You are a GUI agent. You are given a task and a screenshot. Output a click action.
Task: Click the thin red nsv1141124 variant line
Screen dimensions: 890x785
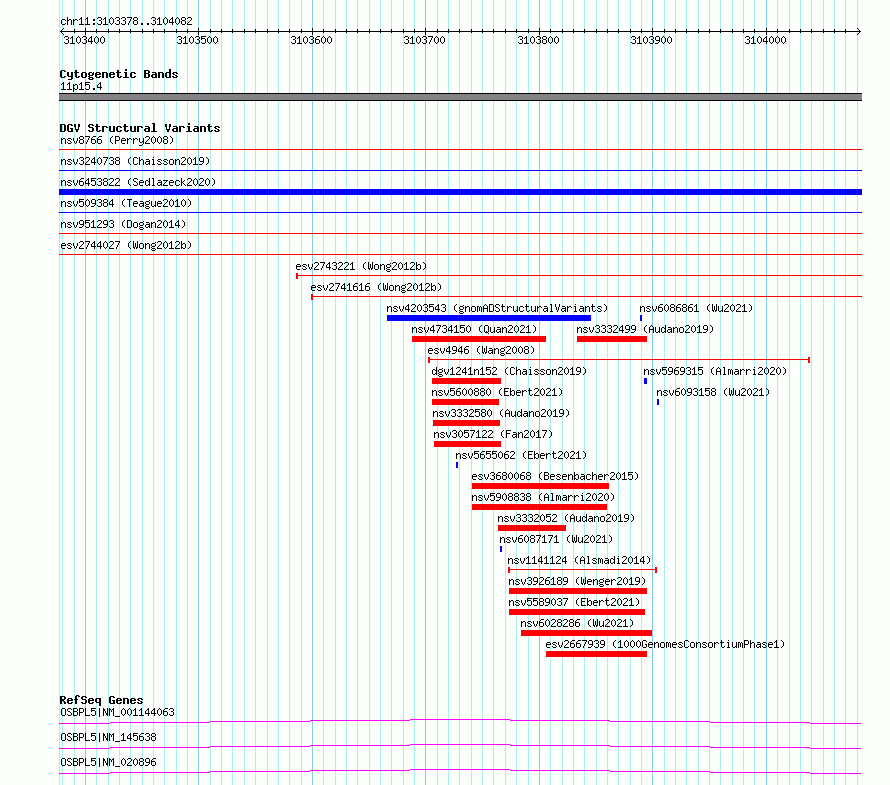(582, 570)
